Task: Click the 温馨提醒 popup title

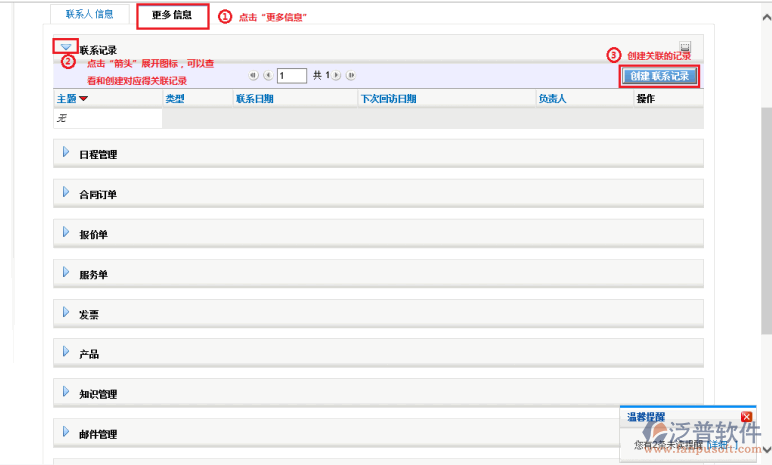Action: (646, 417)
